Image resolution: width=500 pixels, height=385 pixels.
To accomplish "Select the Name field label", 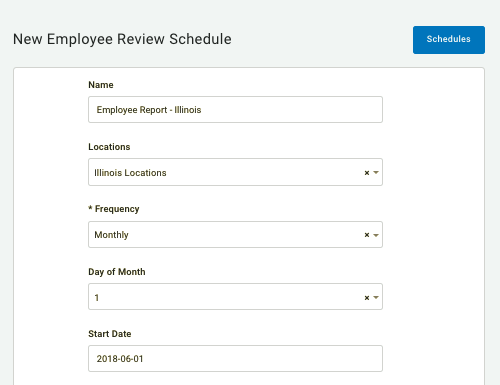I will (x=101, y=85).
